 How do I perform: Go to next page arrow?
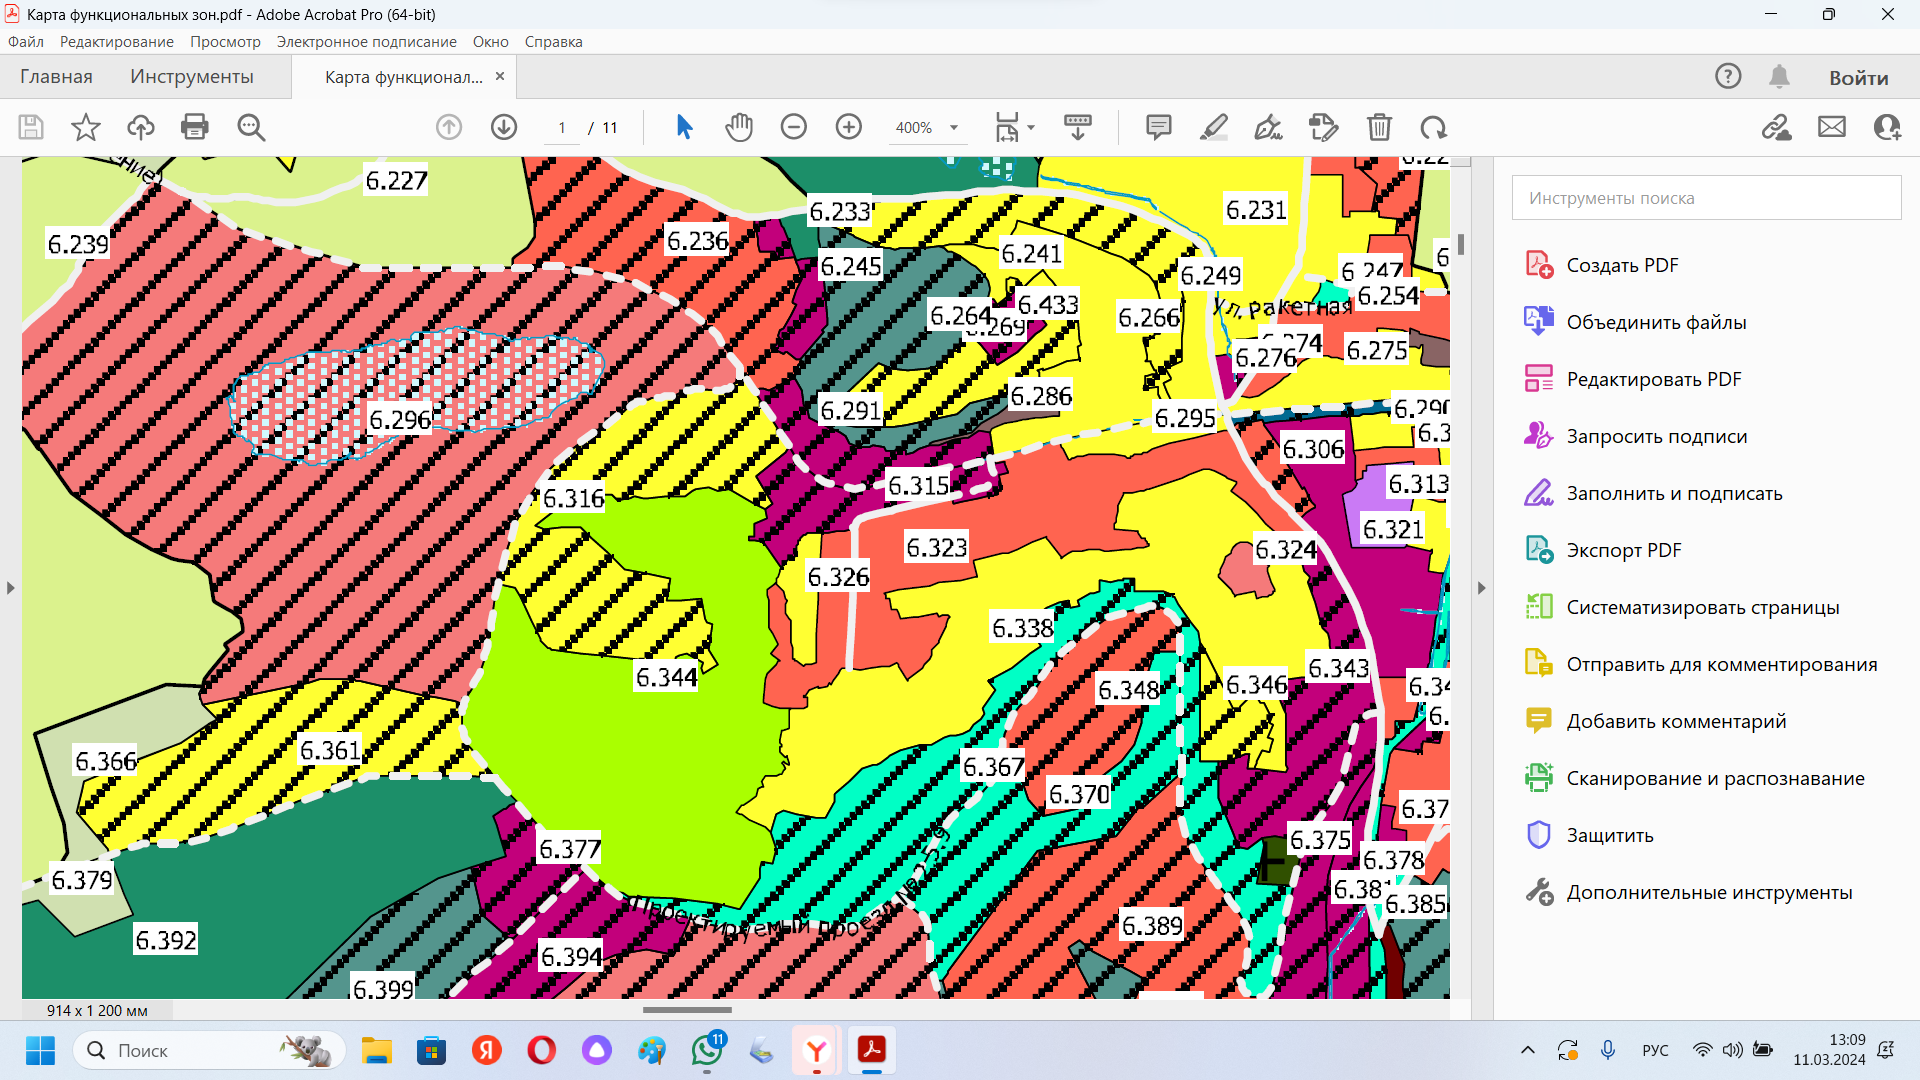click(x=504, y=127)
